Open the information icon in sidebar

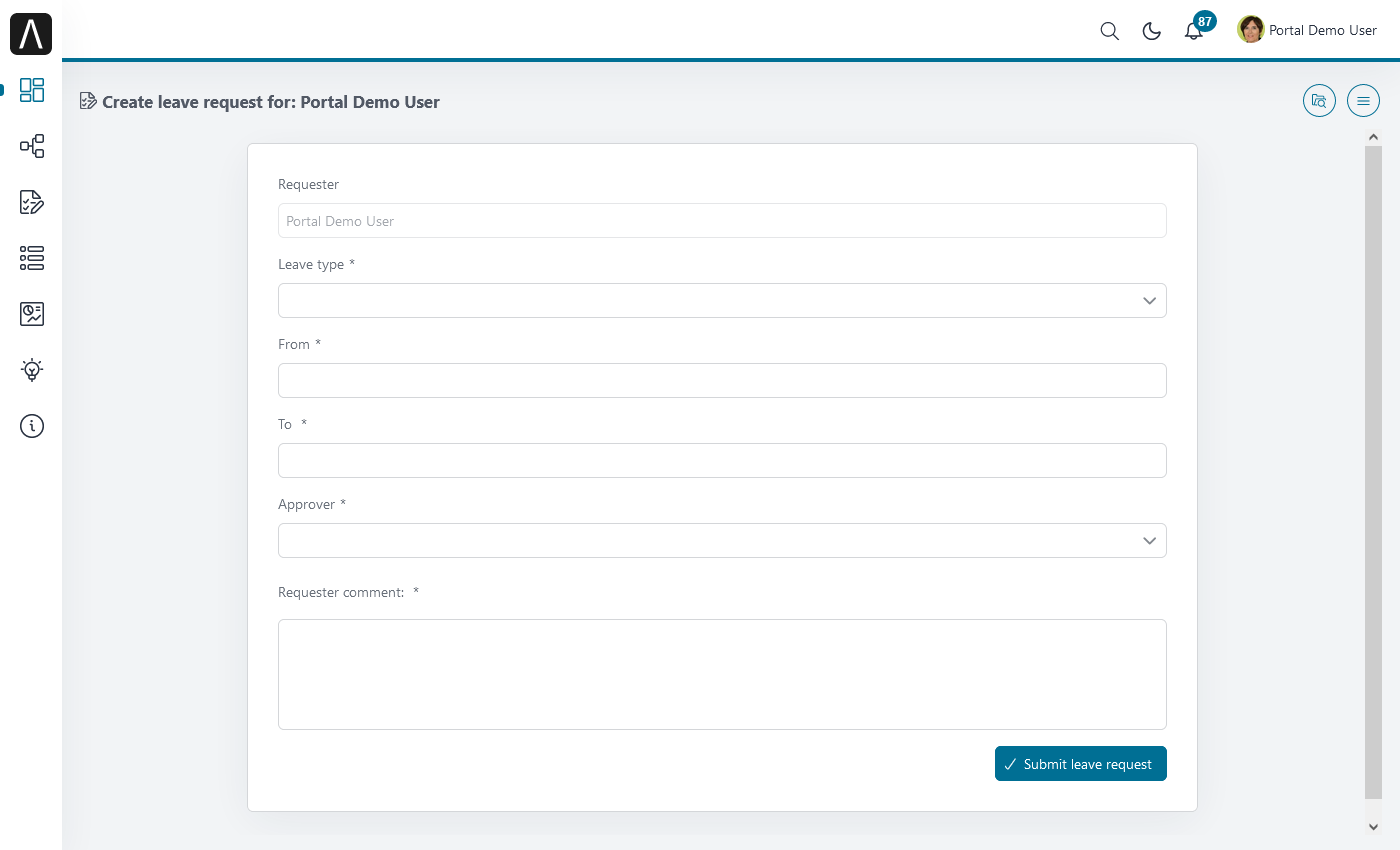click(x=32, y=426)
